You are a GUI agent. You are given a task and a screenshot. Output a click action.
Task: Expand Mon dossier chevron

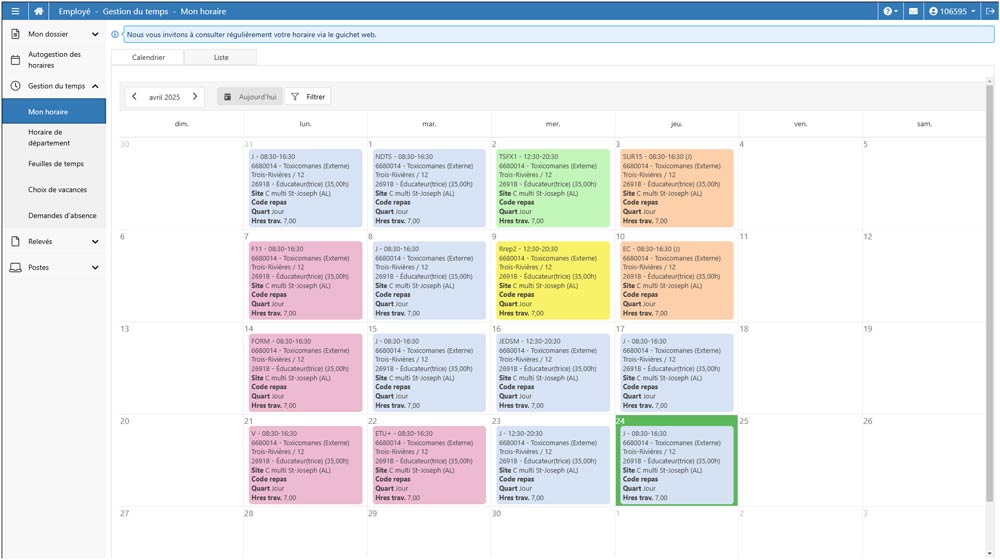point(95,34)
